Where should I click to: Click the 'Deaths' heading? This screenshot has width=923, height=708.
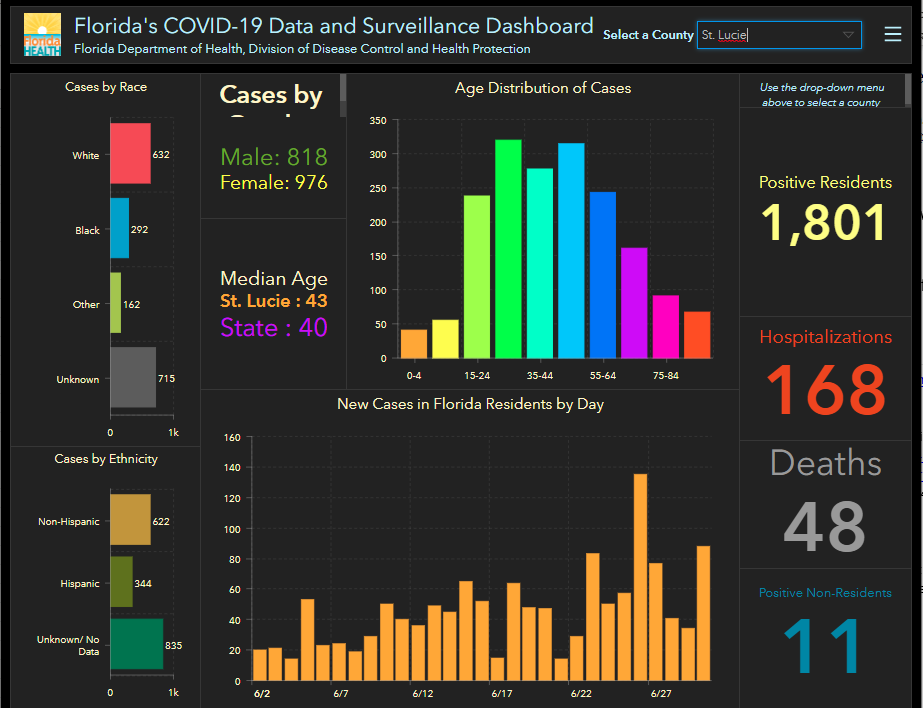pyautogui.click(x=826, y=463)
